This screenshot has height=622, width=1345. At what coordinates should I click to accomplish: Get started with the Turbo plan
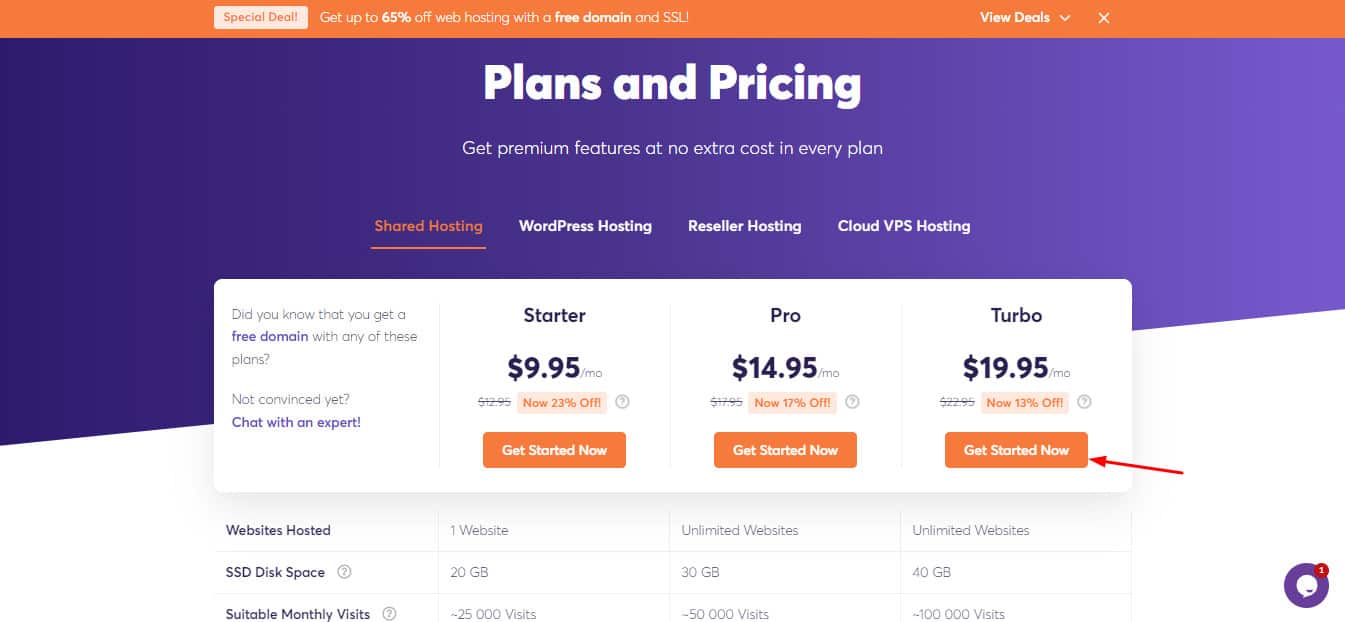click(1016, 450)
